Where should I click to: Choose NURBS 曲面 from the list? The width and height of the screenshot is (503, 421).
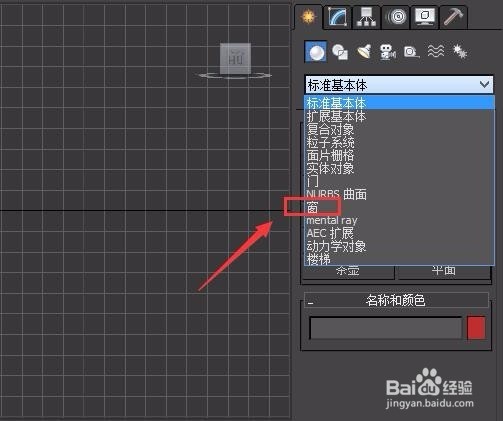point(399,194)
